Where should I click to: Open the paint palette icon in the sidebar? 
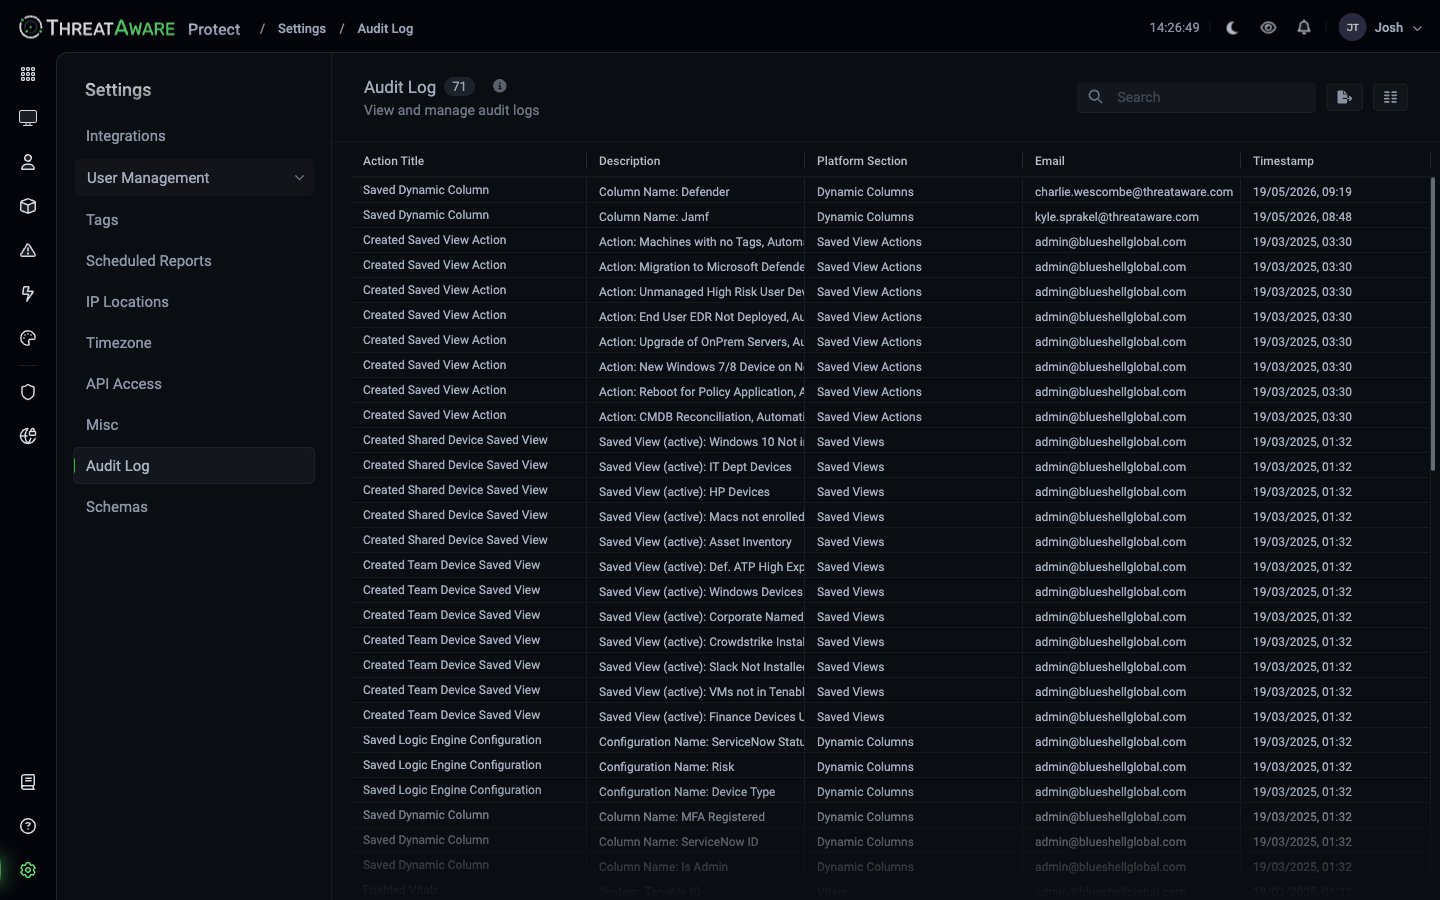[28, 338]
